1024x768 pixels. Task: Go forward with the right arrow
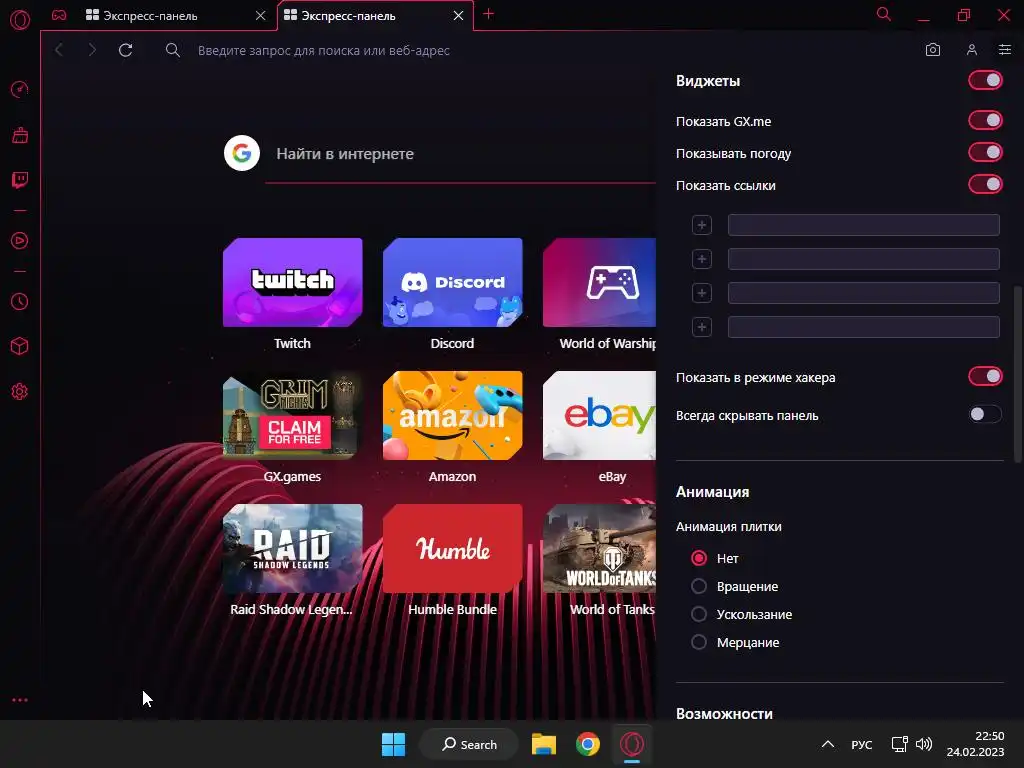coord(92,50)
